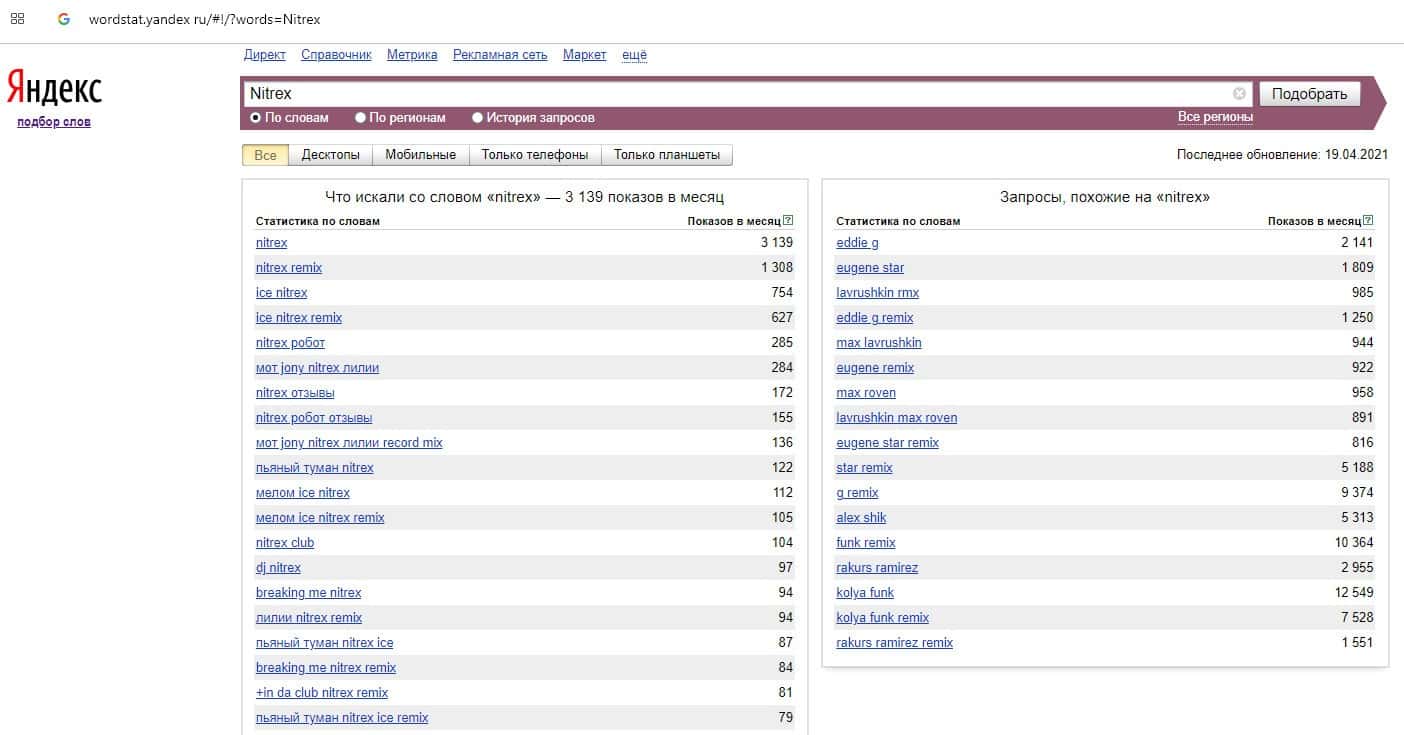1404x735 pixels.
Task: Switch to the 'Мобильные' tab
Action: [x=420, y=155]
